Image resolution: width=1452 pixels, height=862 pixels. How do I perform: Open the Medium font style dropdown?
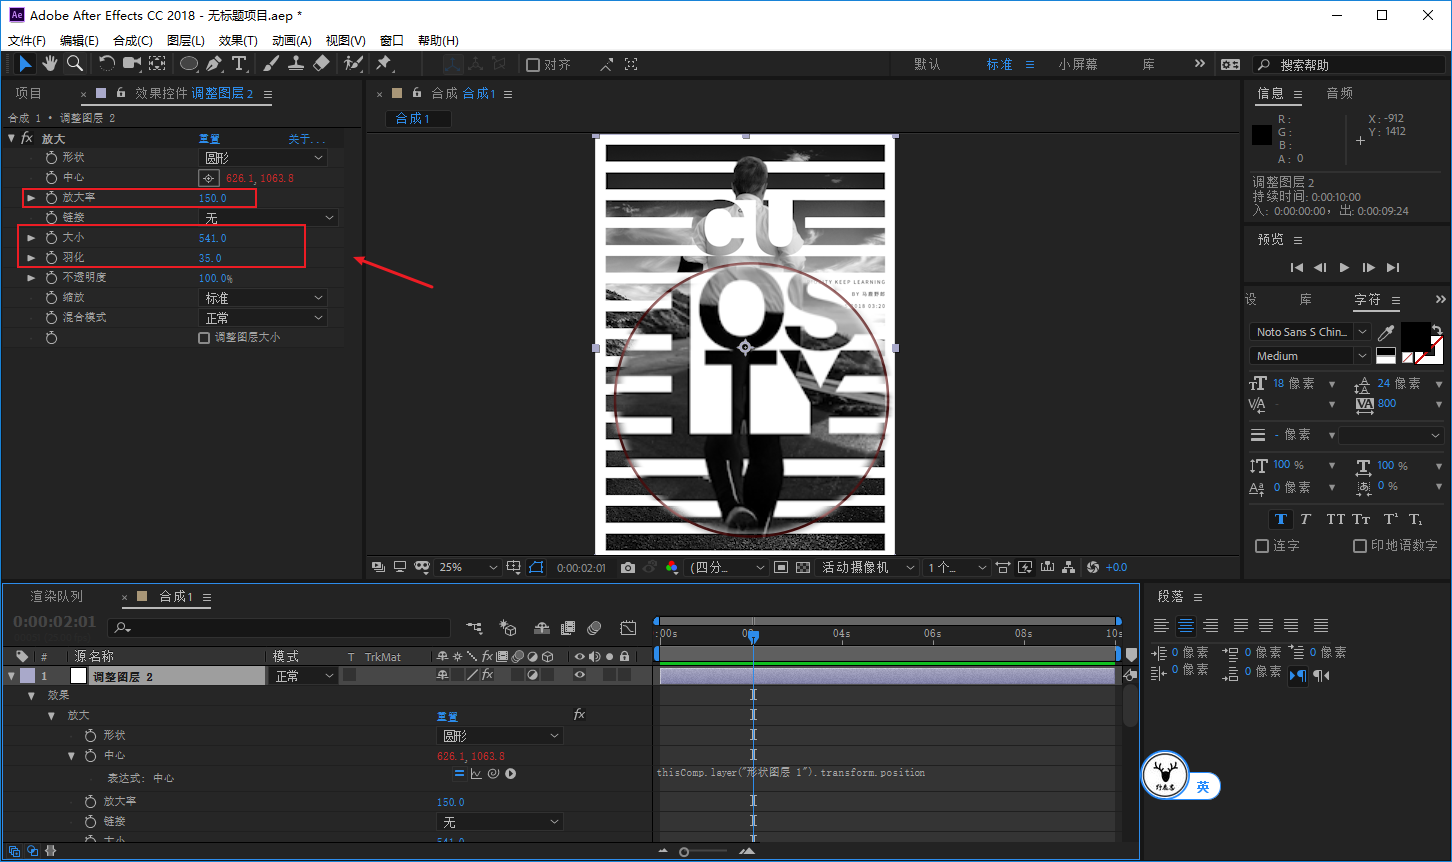(1310, 356)
